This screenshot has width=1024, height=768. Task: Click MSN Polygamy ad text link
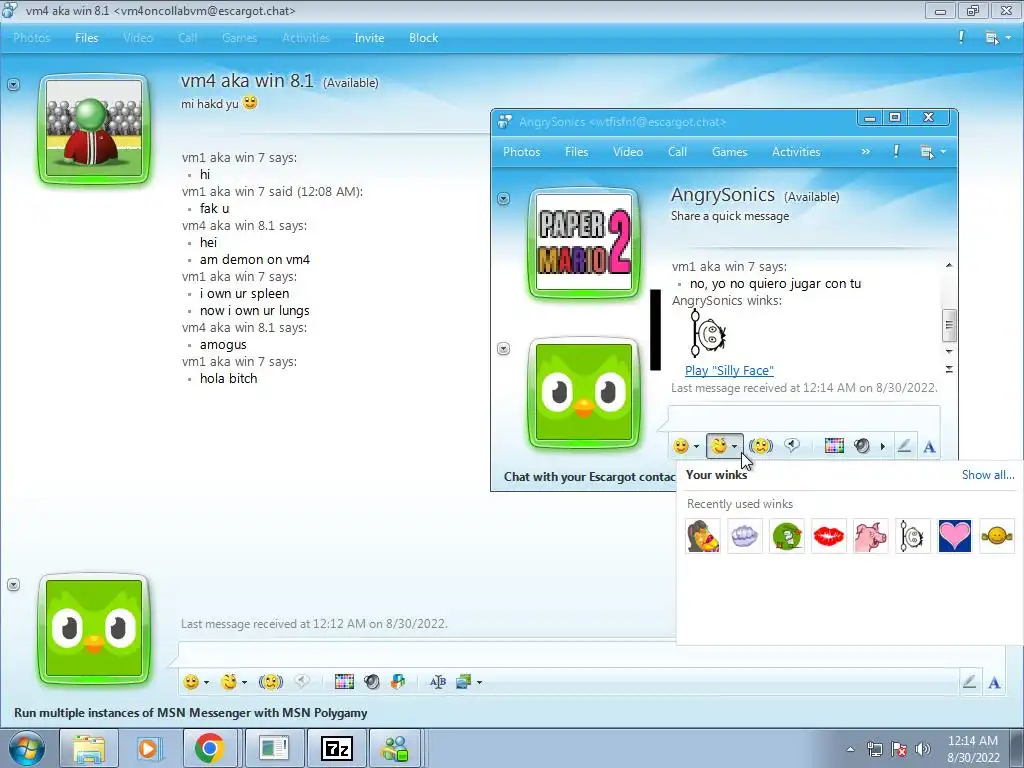pos(191,712)
